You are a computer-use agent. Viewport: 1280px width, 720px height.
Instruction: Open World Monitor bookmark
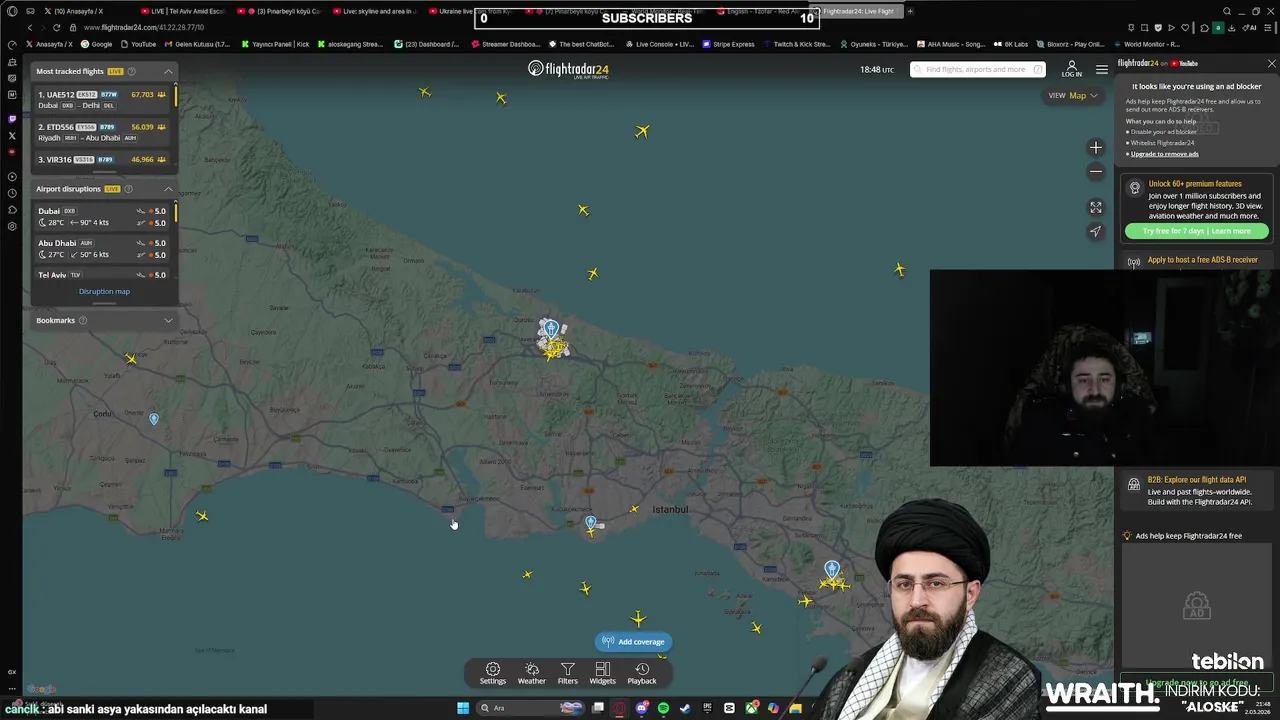[1147, 44]
